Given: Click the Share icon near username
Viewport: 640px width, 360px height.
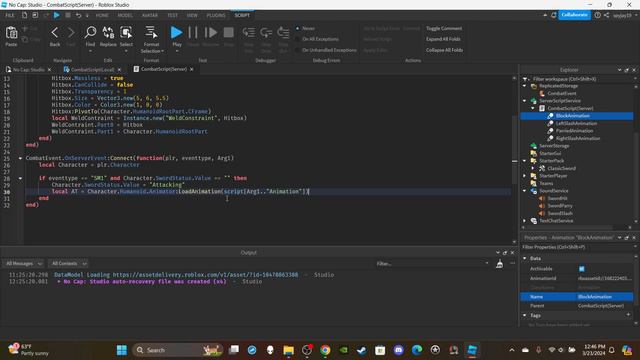Looking at the screenshot, I should (607, 15).
